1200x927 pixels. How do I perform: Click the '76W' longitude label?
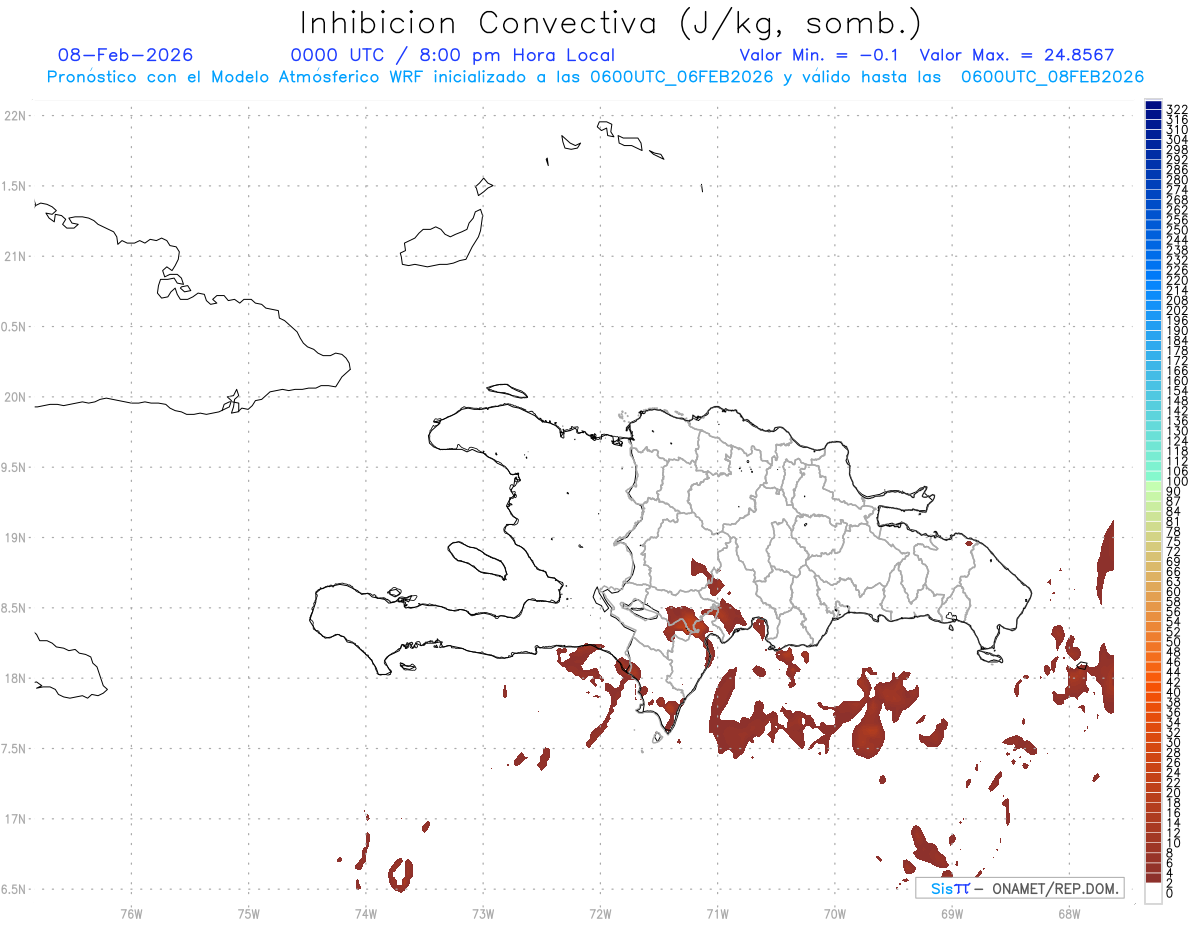pos(131,913)
